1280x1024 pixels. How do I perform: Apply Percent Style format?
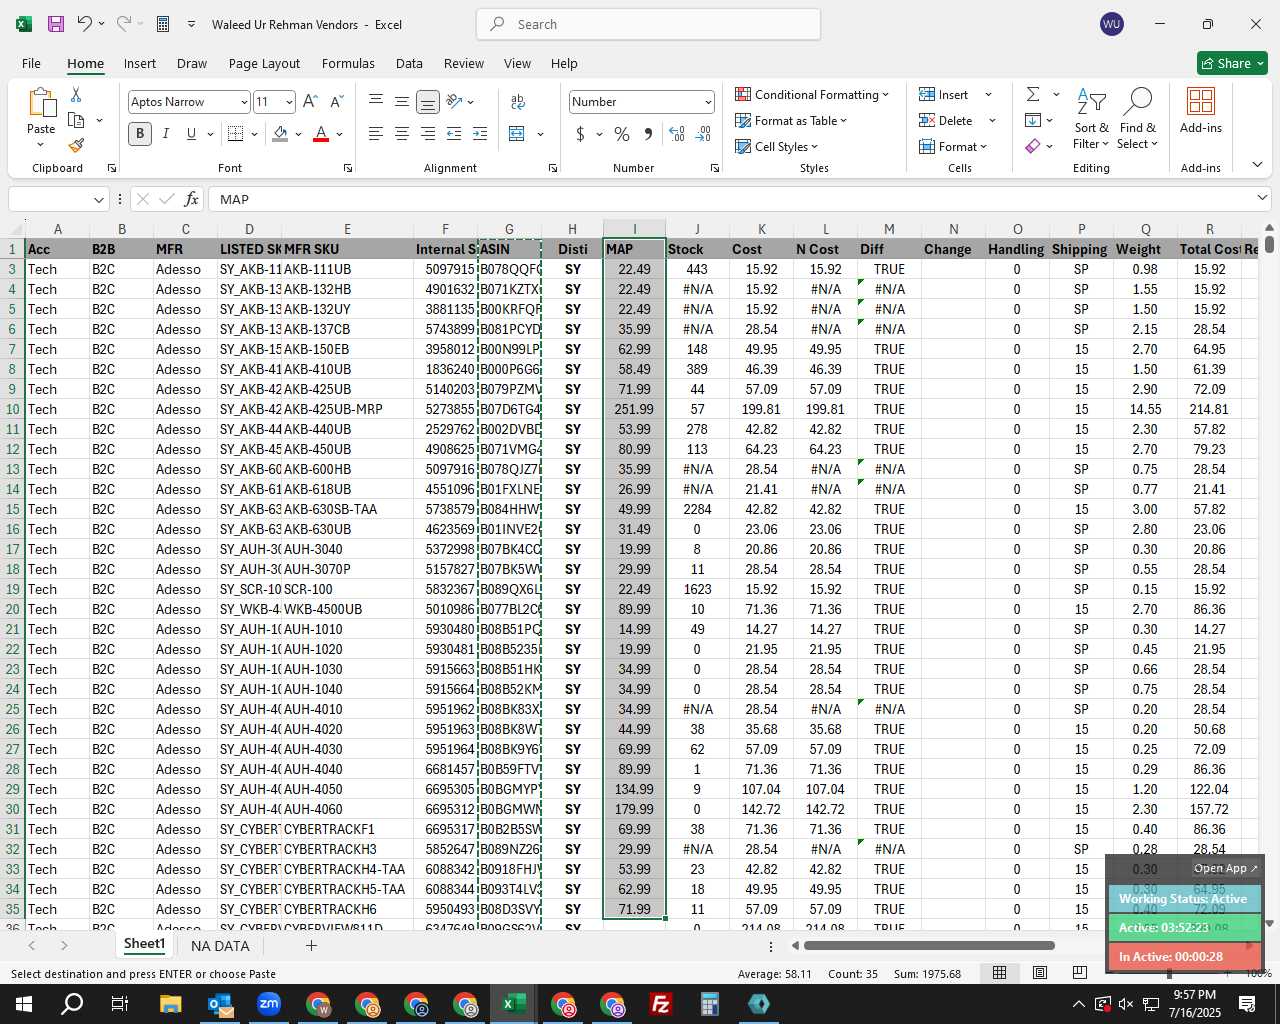tap(622, 133)
